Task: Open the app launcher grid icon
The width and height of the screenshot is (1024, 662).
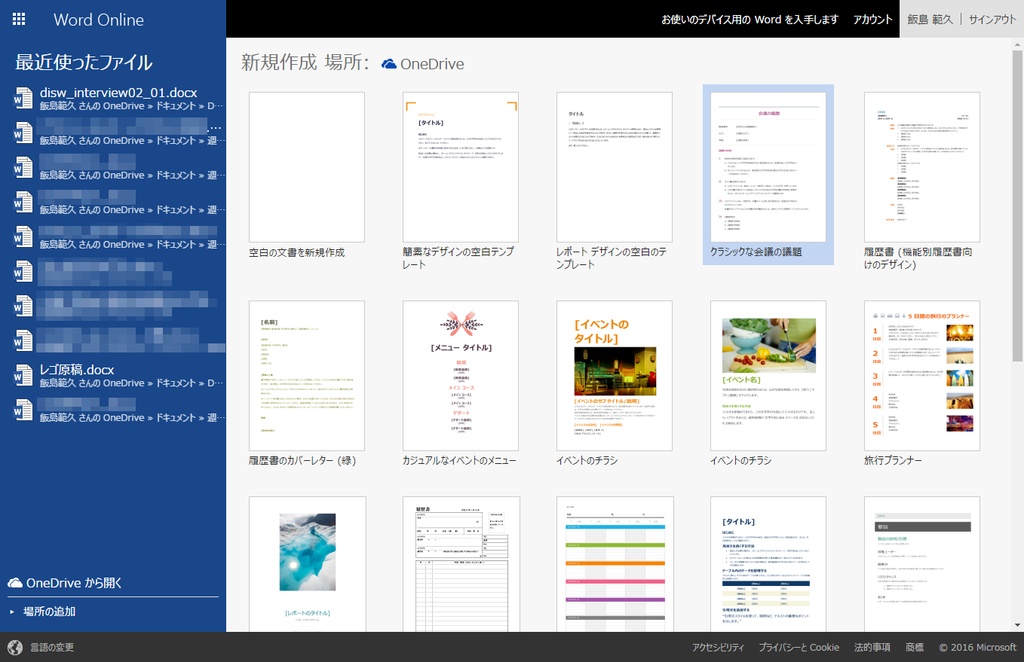Action: (19, 20)
